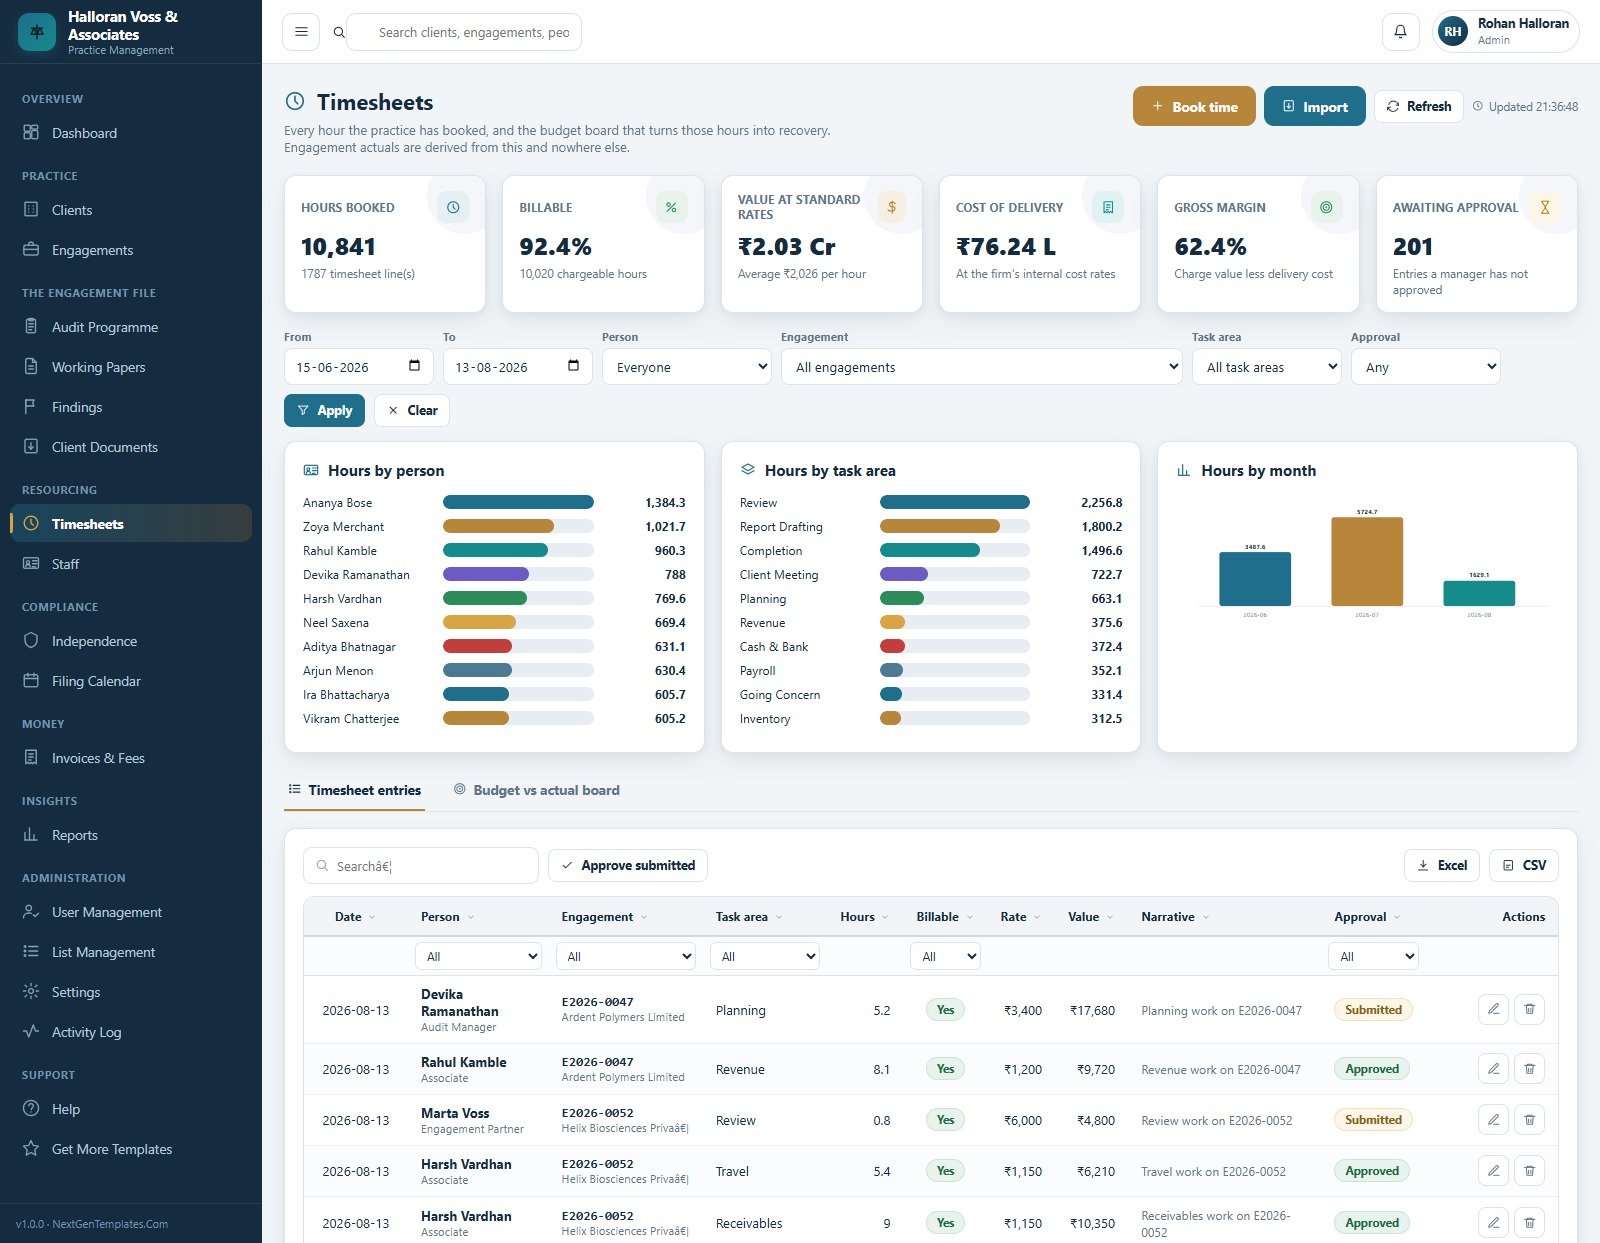
Task: Click the Gross Margin target icon
Action: tap(1326, 207)
